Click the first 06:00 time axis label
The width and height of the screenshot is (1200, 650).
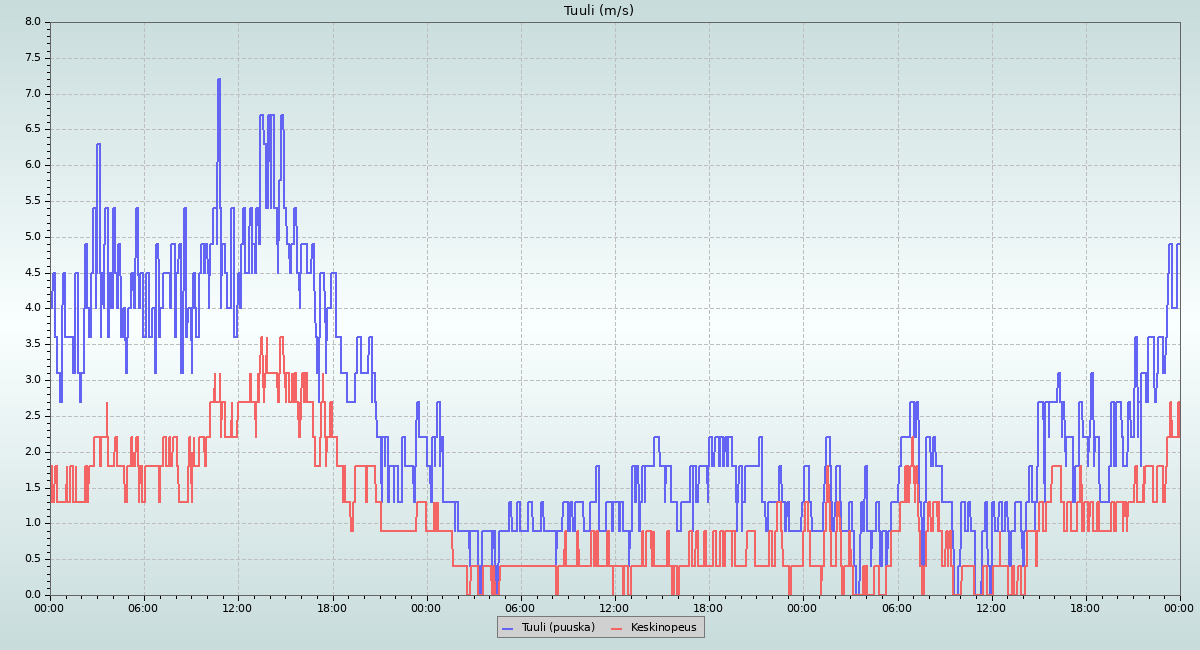[144, 607]
